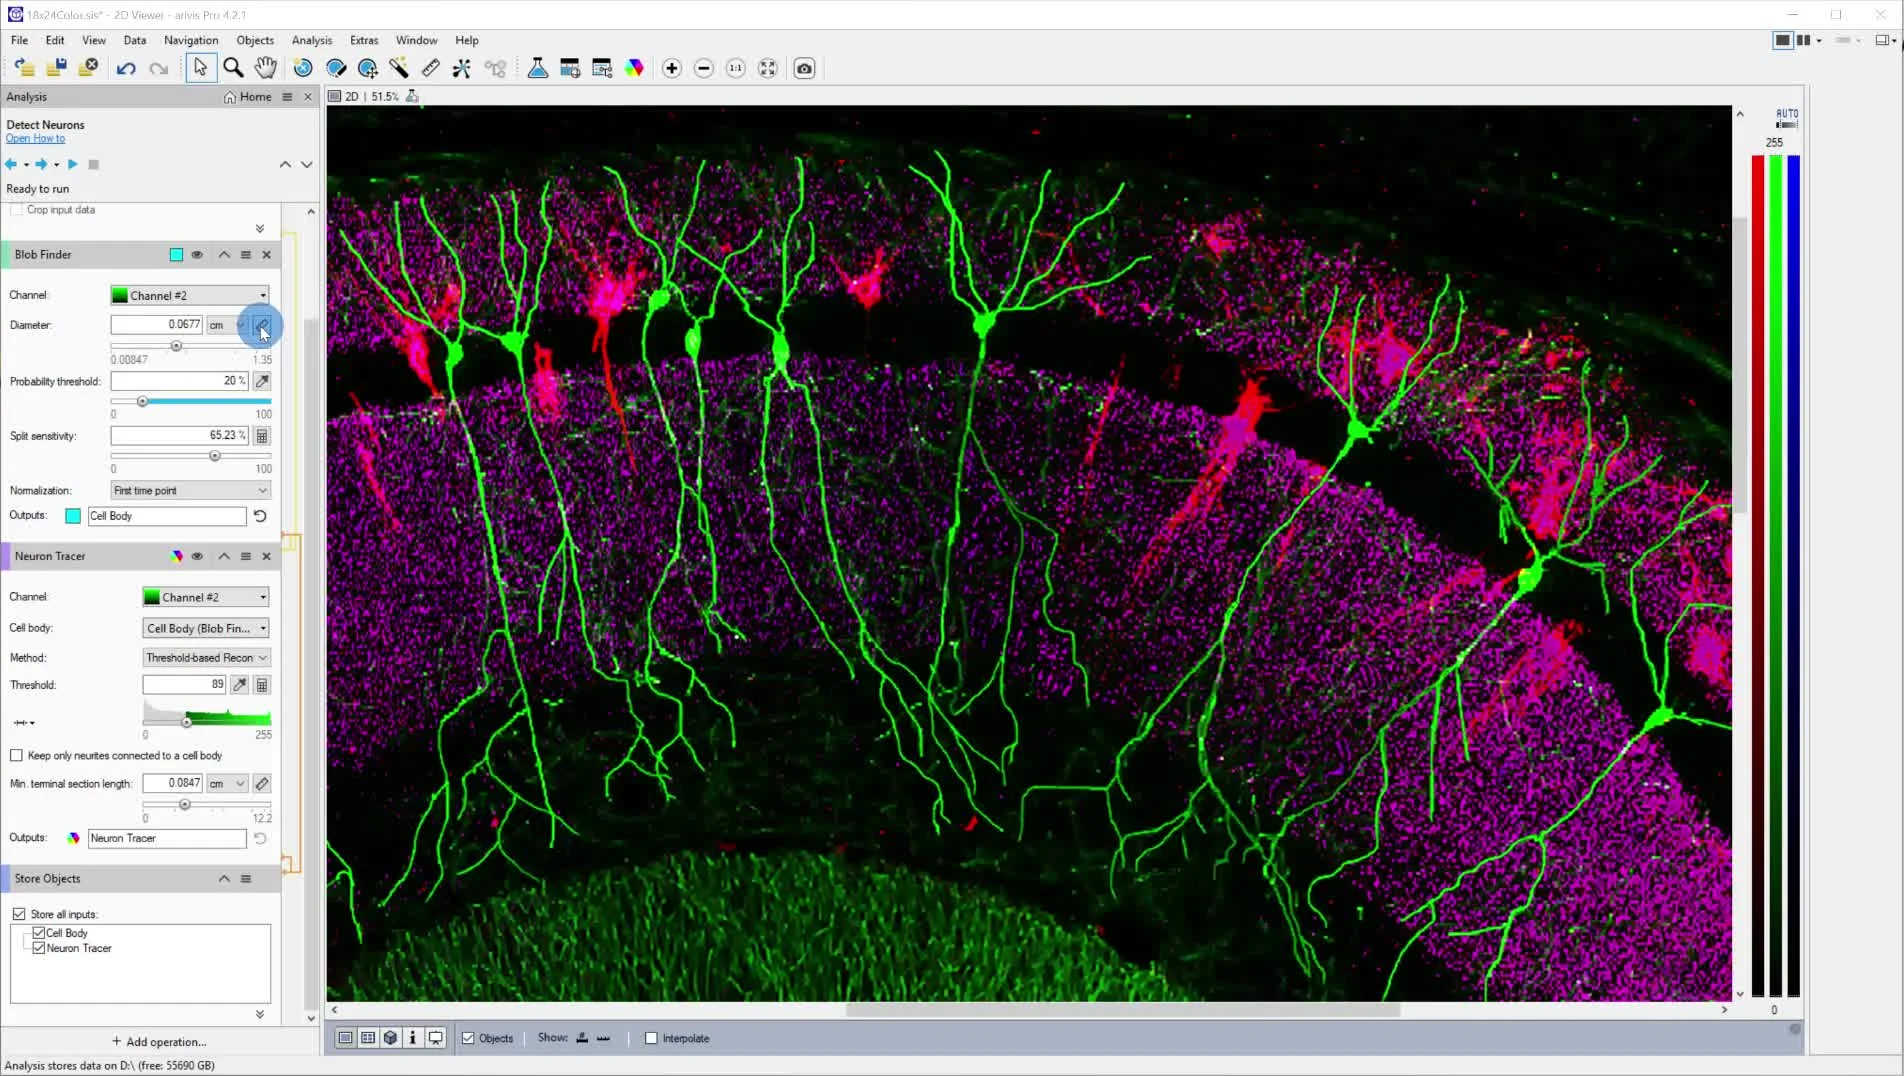Remove the Blob Finder operation
Screen dimensions: 1904x1076
click(x=267, y=255)
